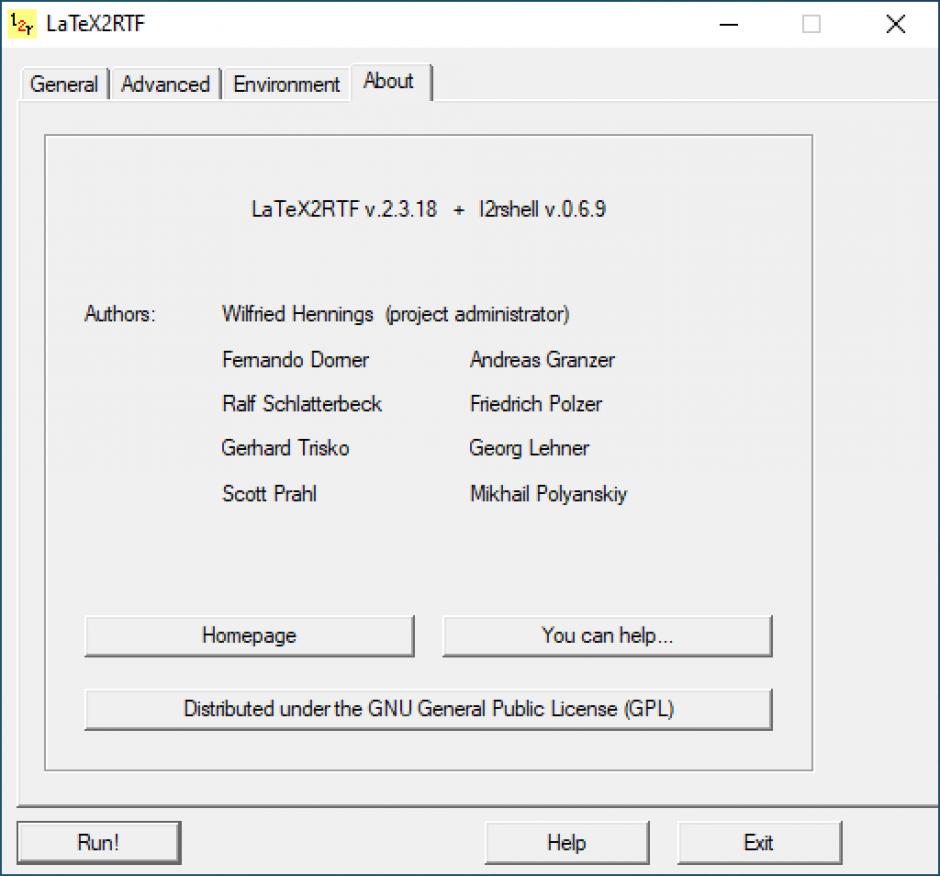Click the name Fernando Dorner

296,360
